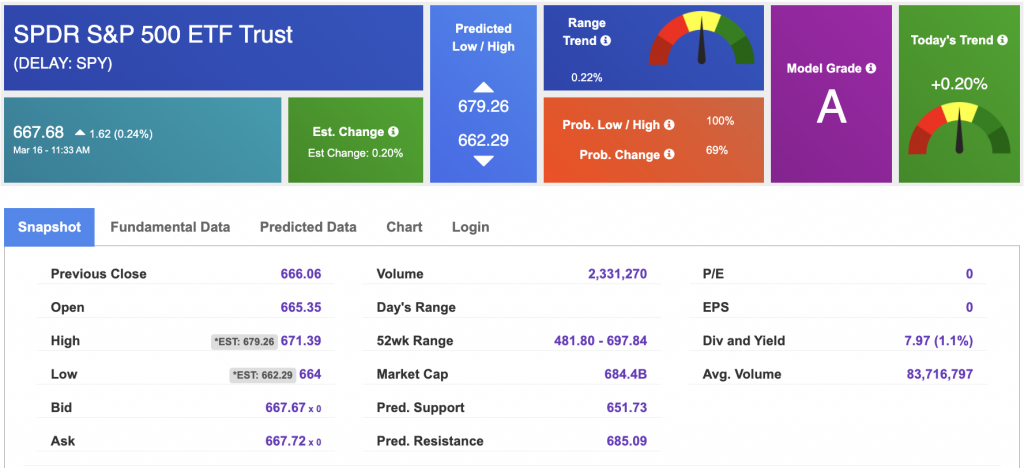Click the Model Grade A letter
1024x468 pixels.
[831, 107]
